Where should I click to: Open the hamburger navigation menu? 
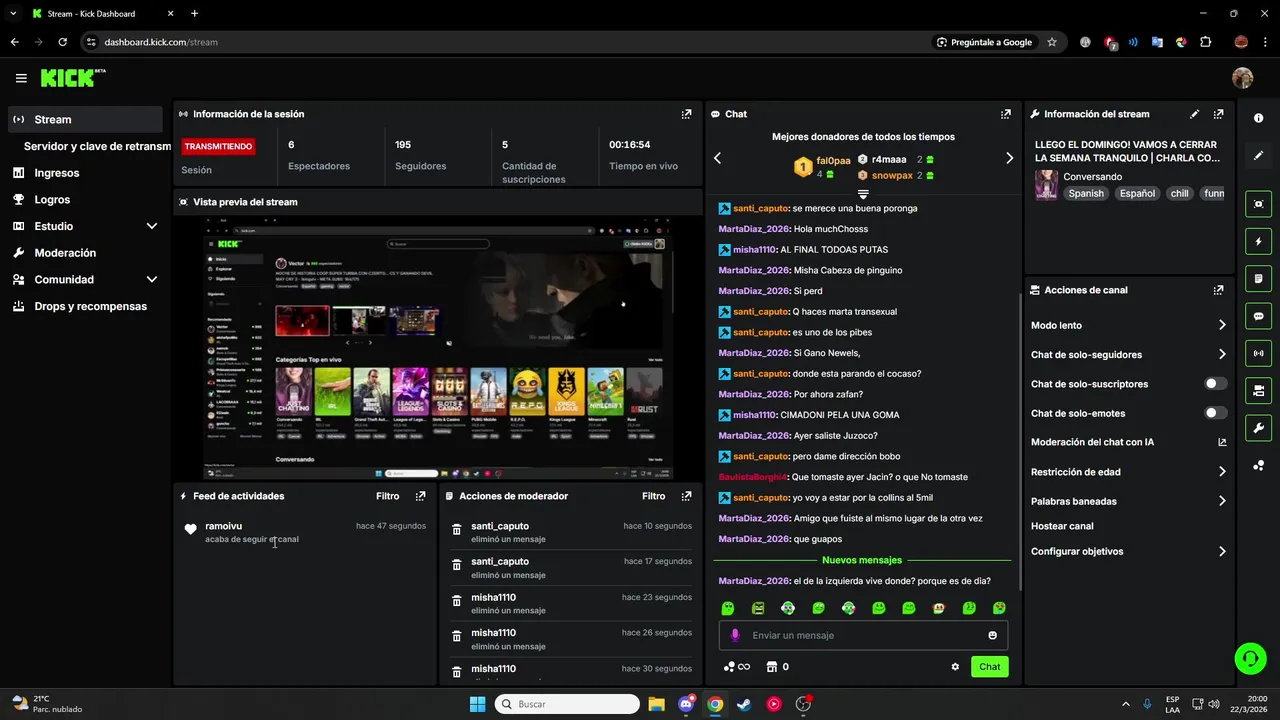[21, 78]
